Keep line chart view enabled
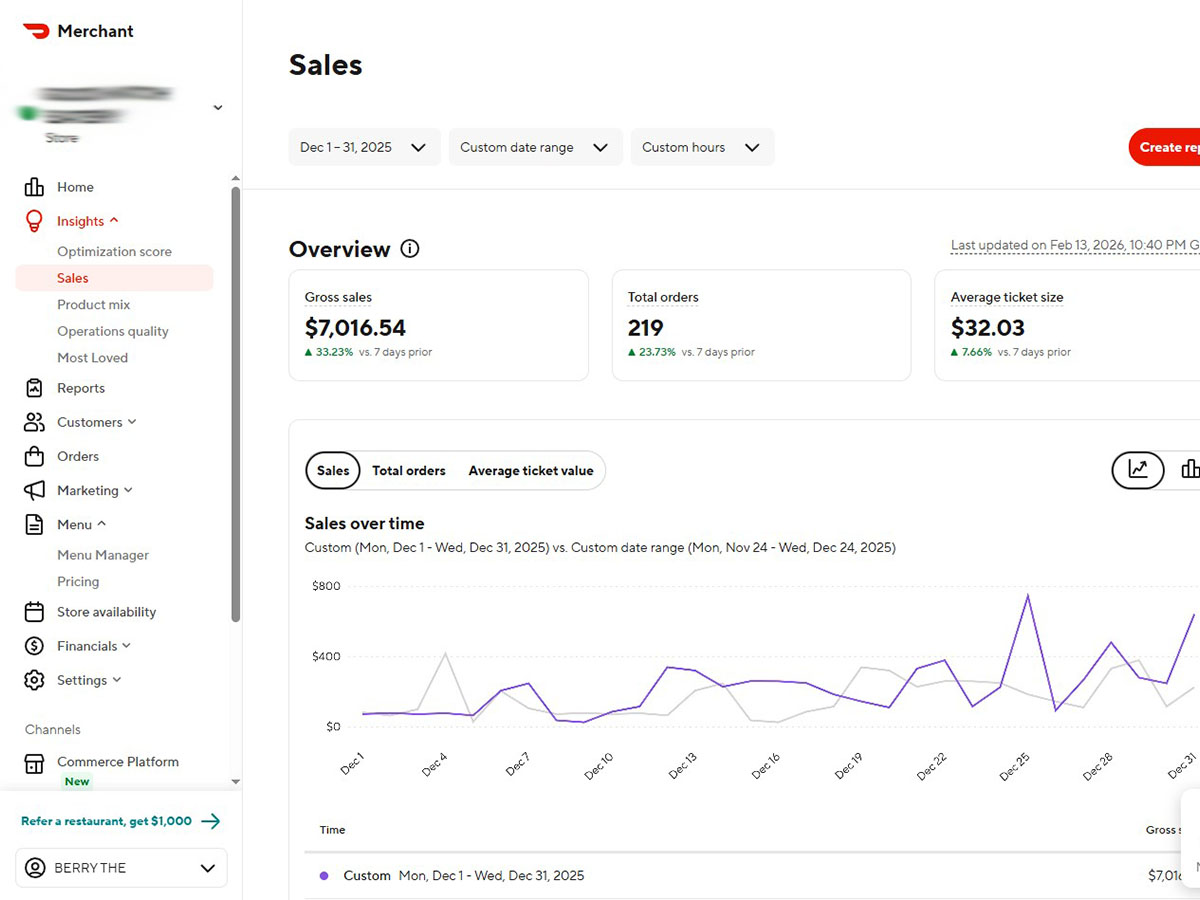 pos(1137,469)
